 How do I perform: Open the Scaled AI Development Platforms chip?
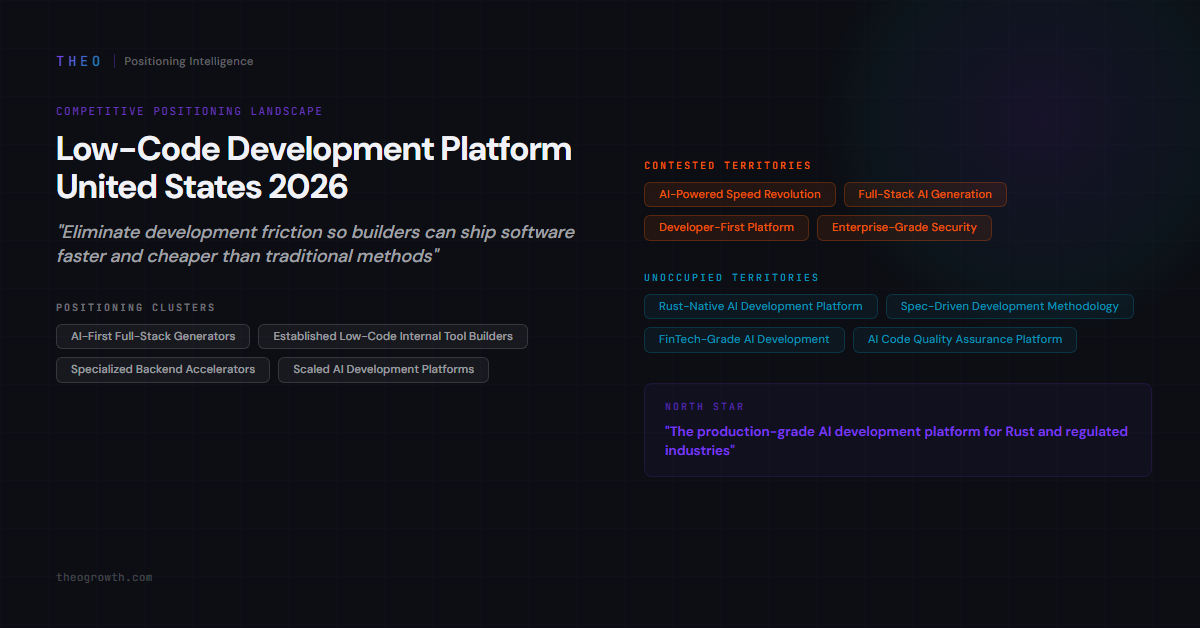384,369
